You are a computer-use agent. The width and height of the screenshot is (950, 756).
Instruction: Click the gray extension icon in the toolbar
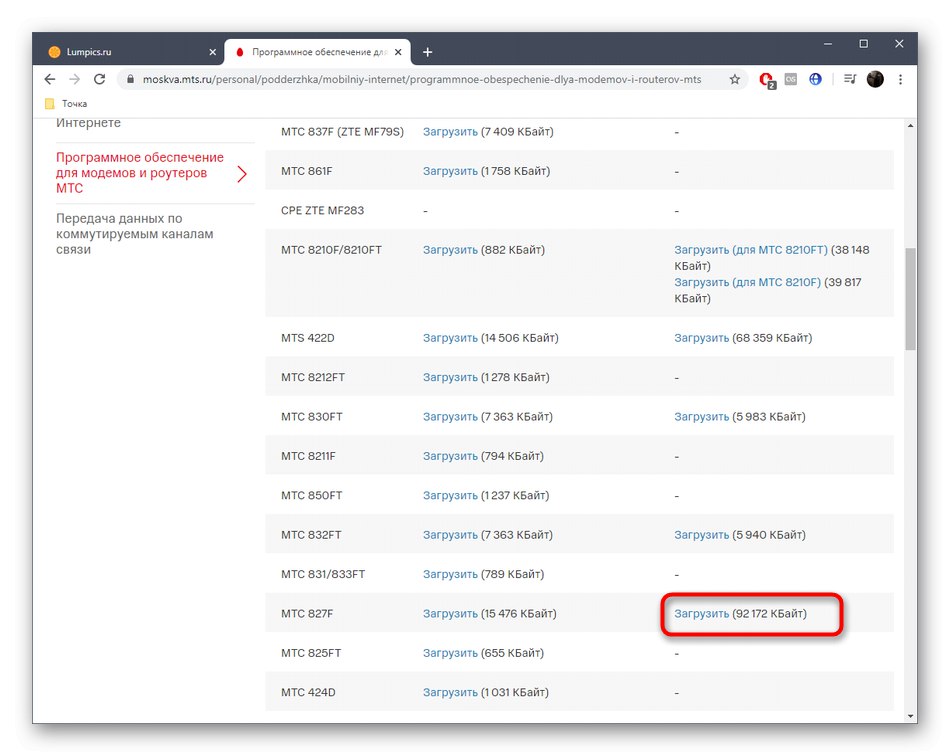click(x=791, y=79)
